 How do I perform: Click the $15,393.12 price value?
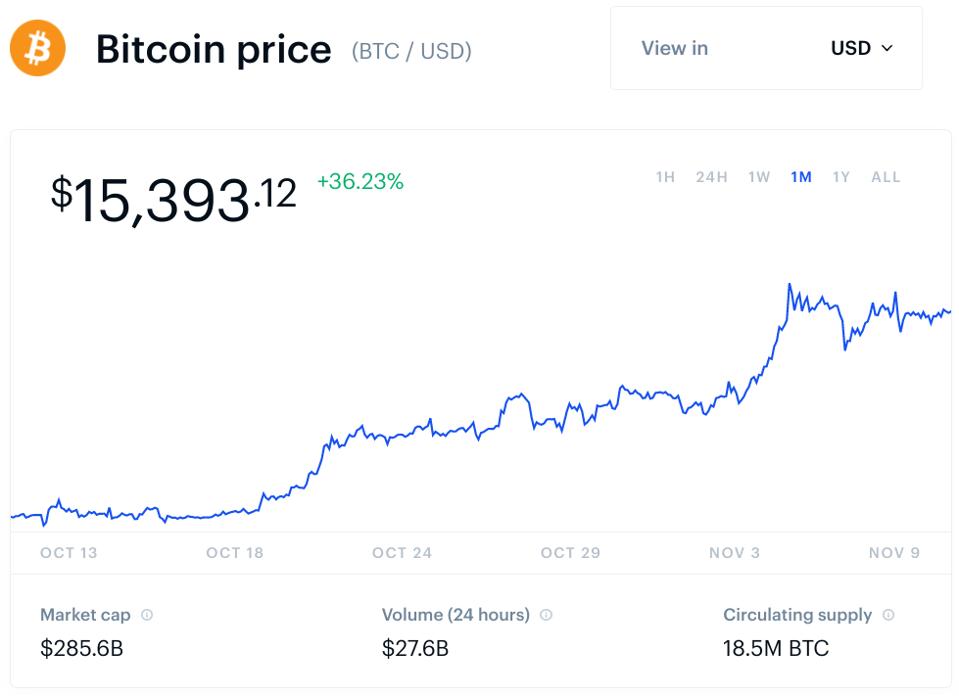[174, 196]
